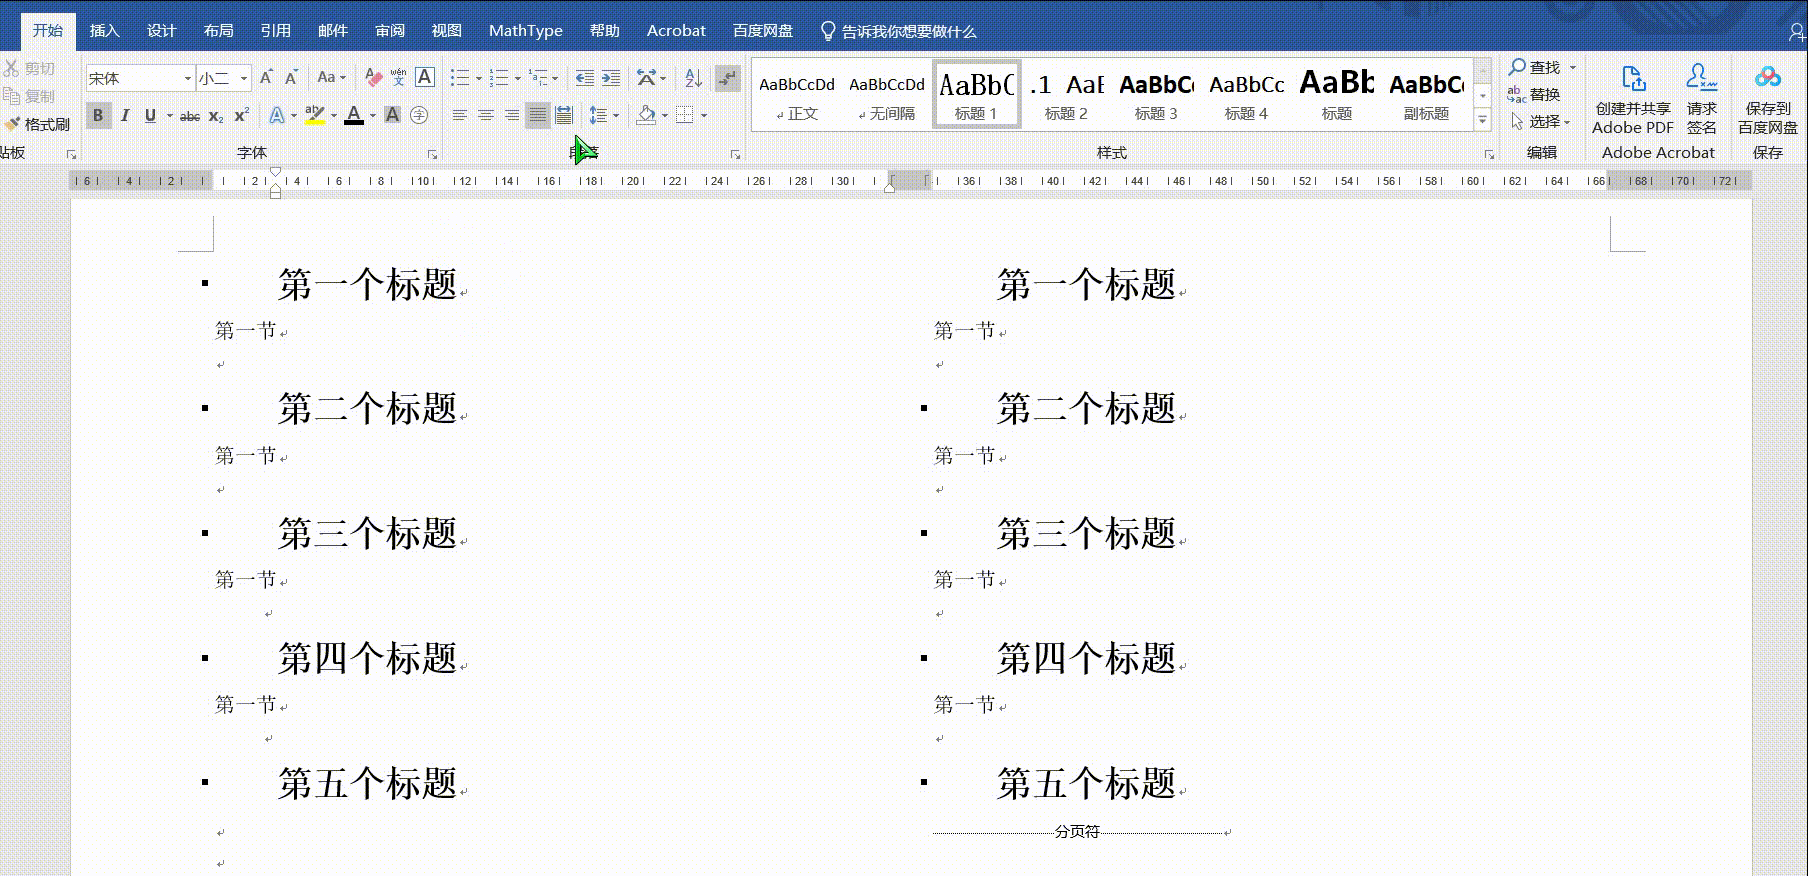This screenshot has width=1808, height=876.
Task: Clear all formatting eraser icon
Action: pyautogui.click(x=373, y=78)
